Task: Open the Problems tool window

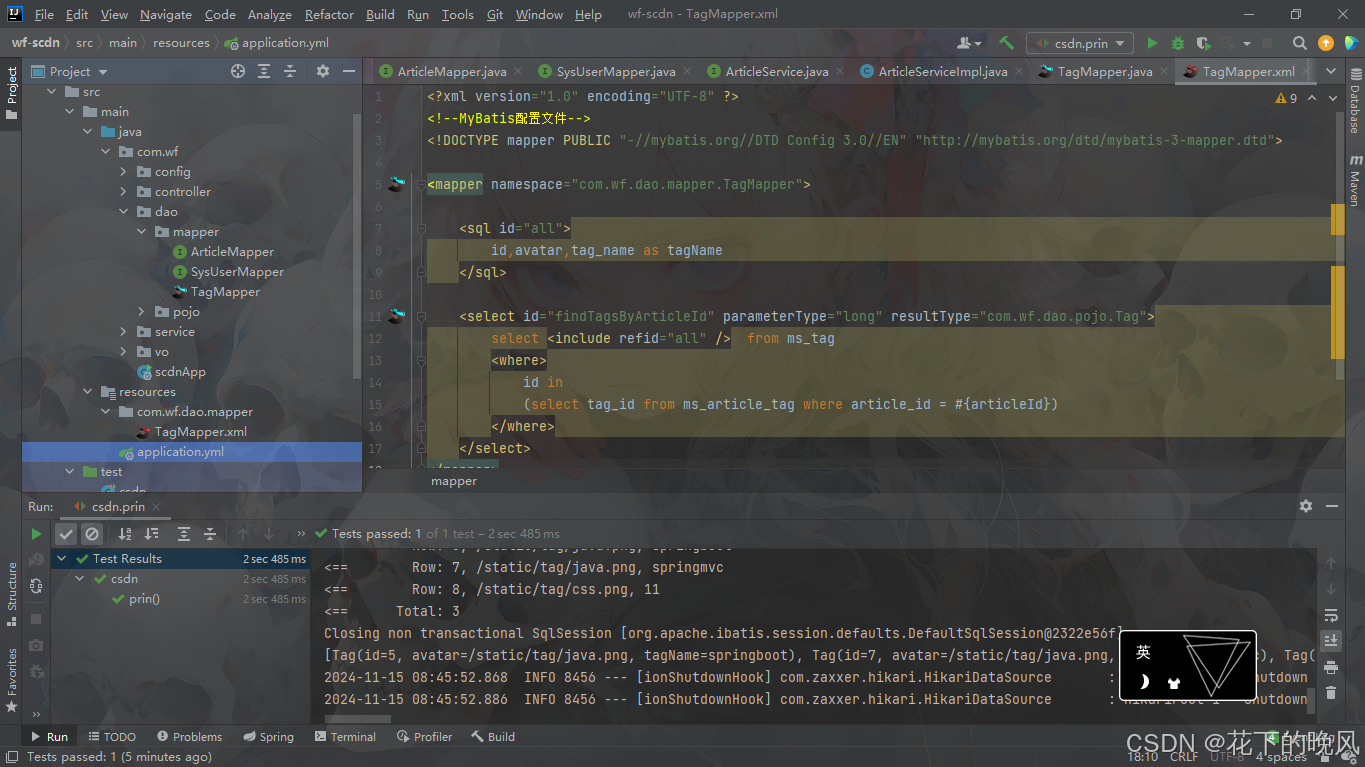Action: pos(189,736)
